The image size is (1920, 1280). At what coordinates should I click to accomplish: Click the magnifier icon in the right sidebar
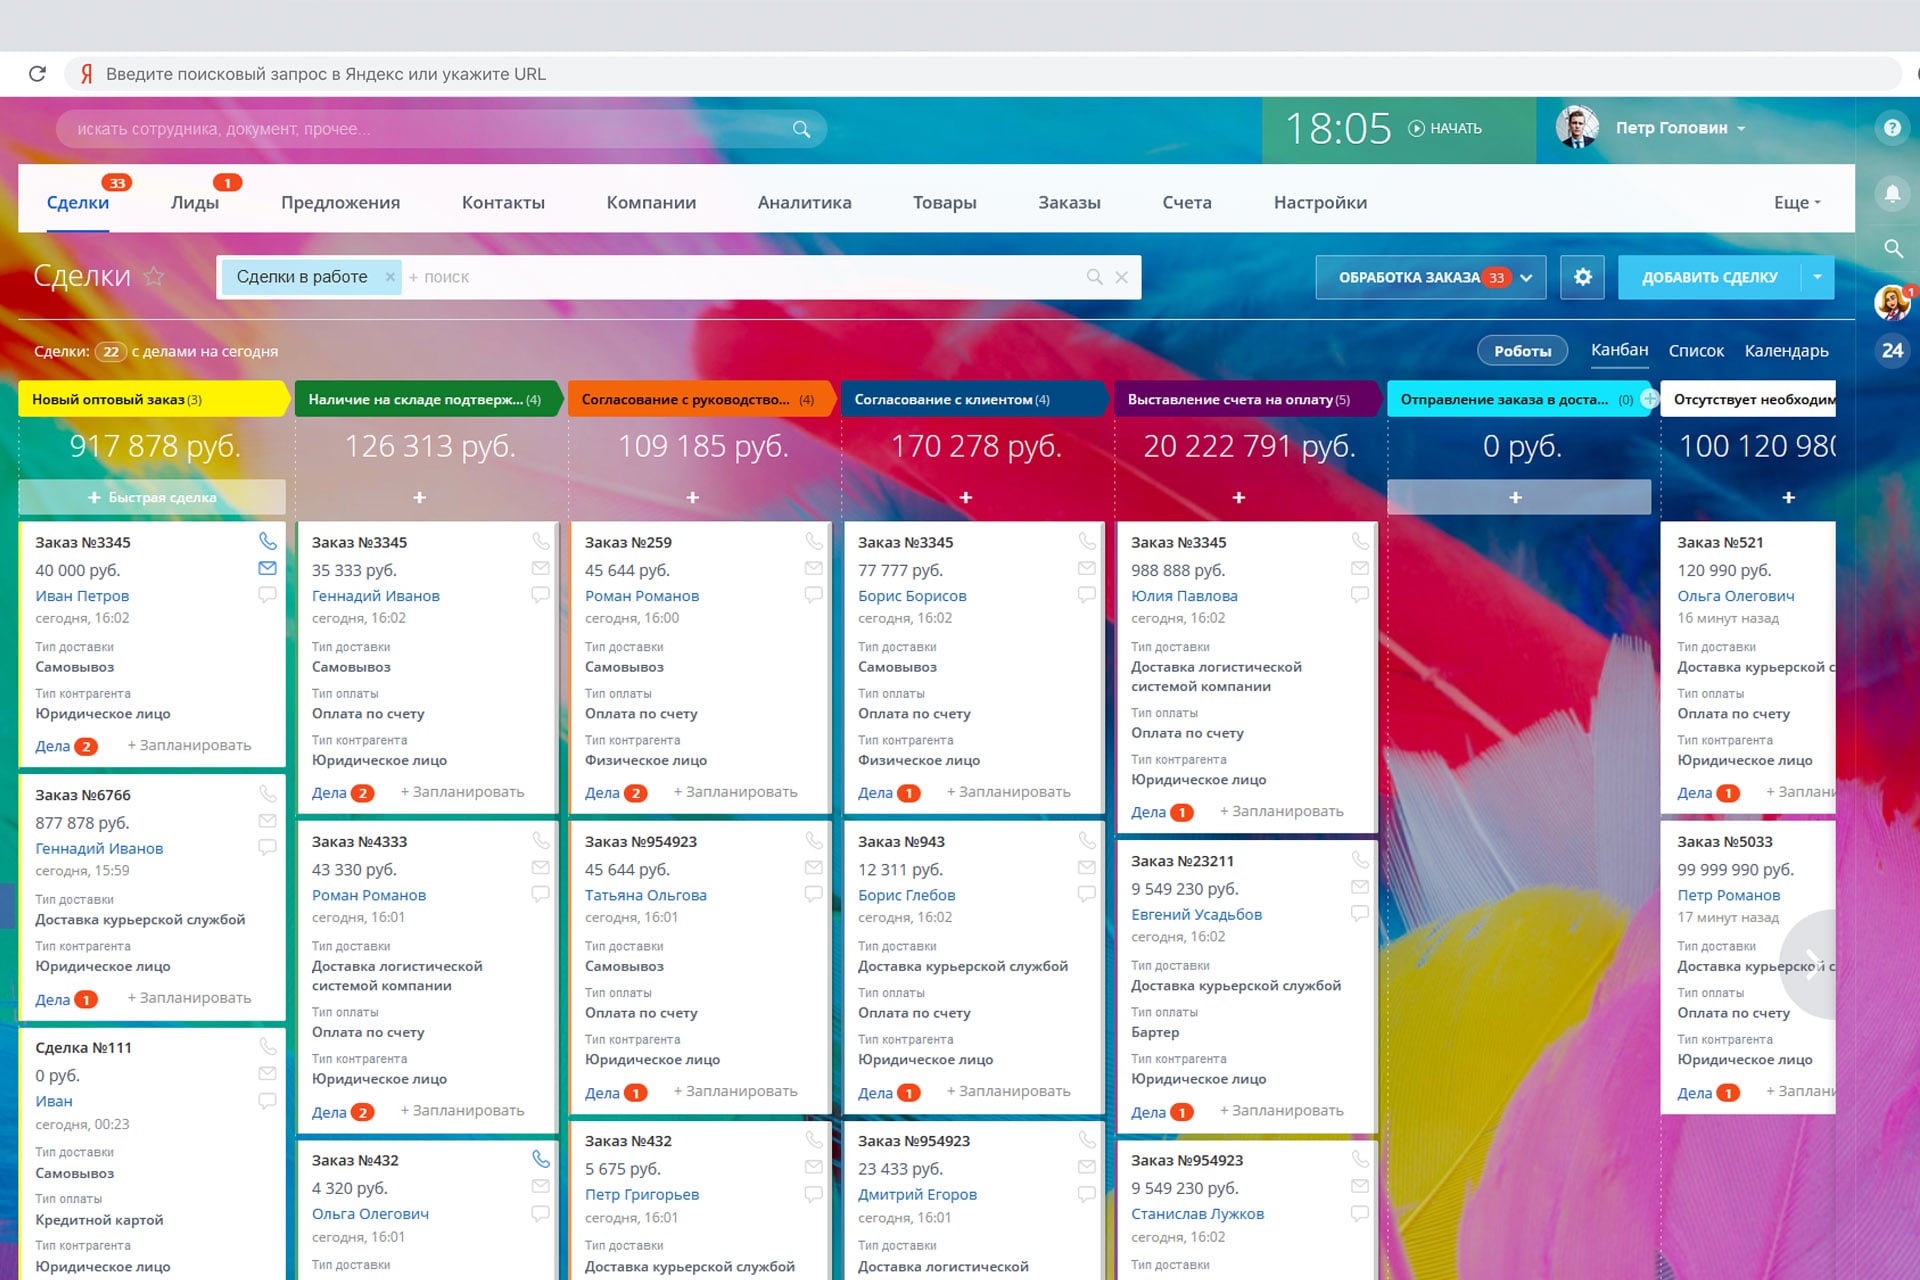tap(1892, 248)
